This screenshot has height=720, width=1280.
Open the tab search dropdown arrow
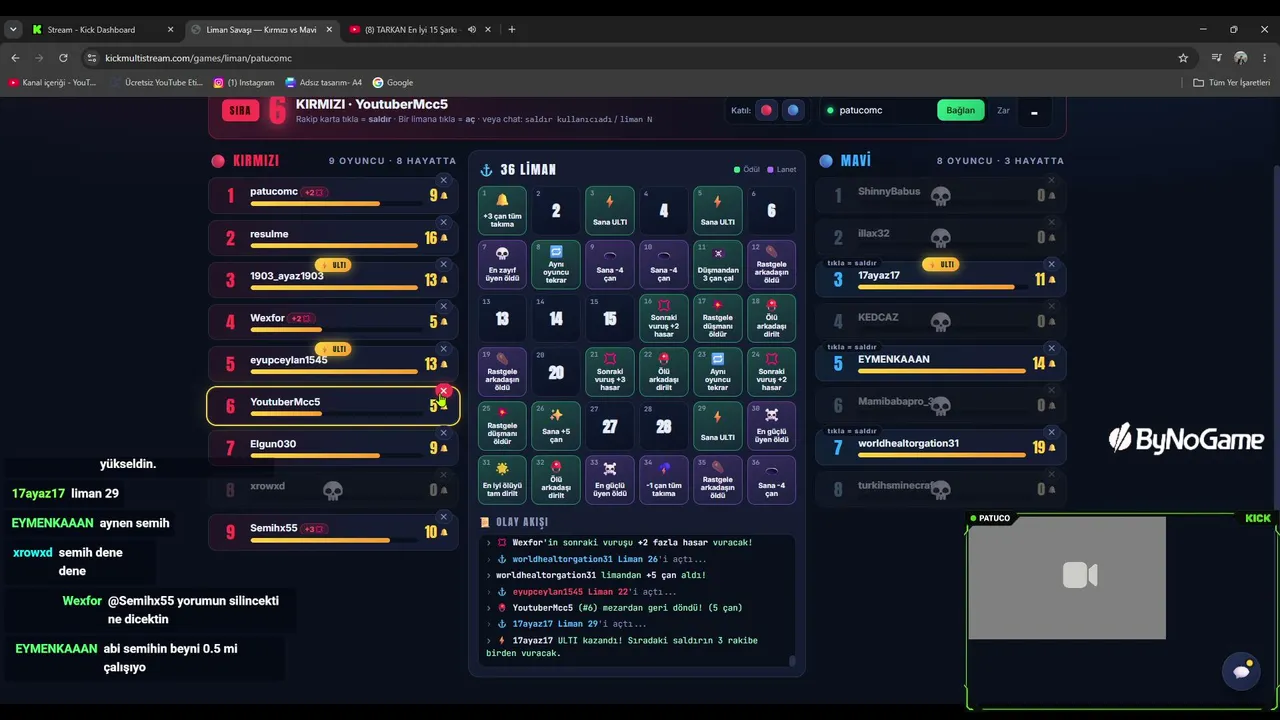pos(13,30)
